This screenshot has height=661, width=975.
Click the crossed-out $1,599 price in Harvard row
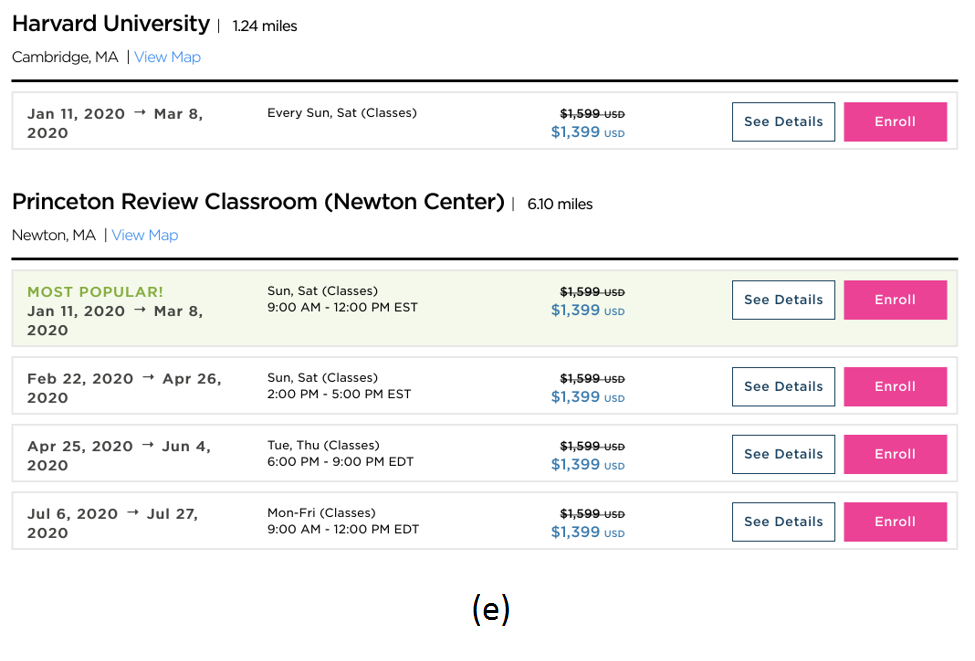(580, 114)
